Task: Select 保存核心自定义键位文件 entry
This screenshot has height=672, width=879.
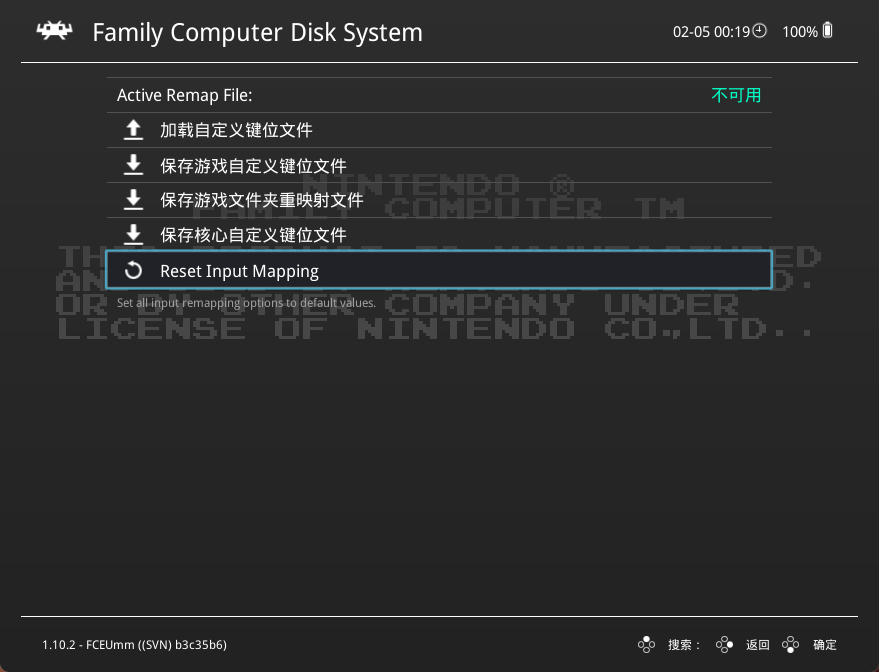Action: click(x=440, y=235)
